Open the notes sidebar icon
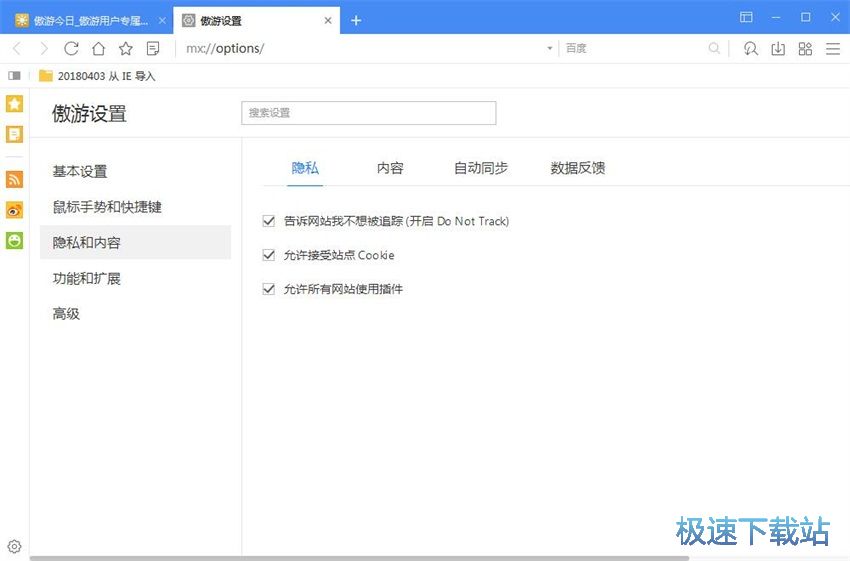This screenshot has width=850, height=561. click(15, 134)
